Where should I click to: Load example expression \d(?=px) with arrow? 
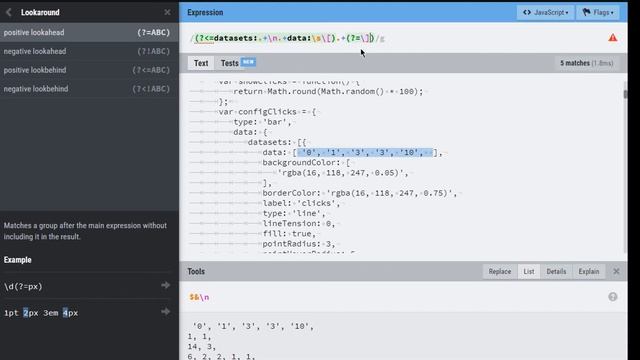(165, 285)
